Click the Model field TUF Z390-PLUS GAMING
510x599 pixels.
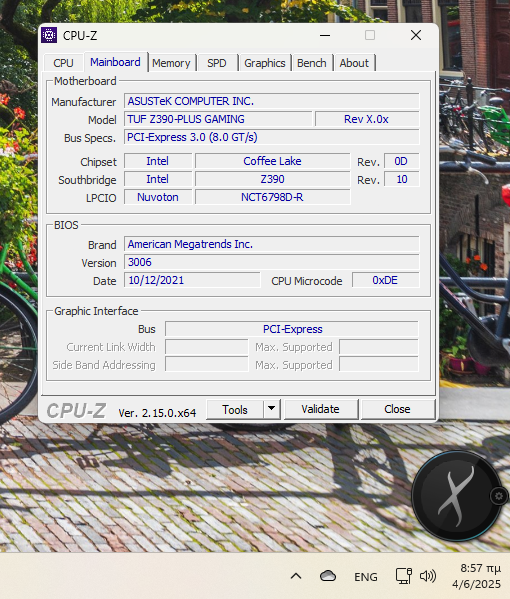click(218, 119)
